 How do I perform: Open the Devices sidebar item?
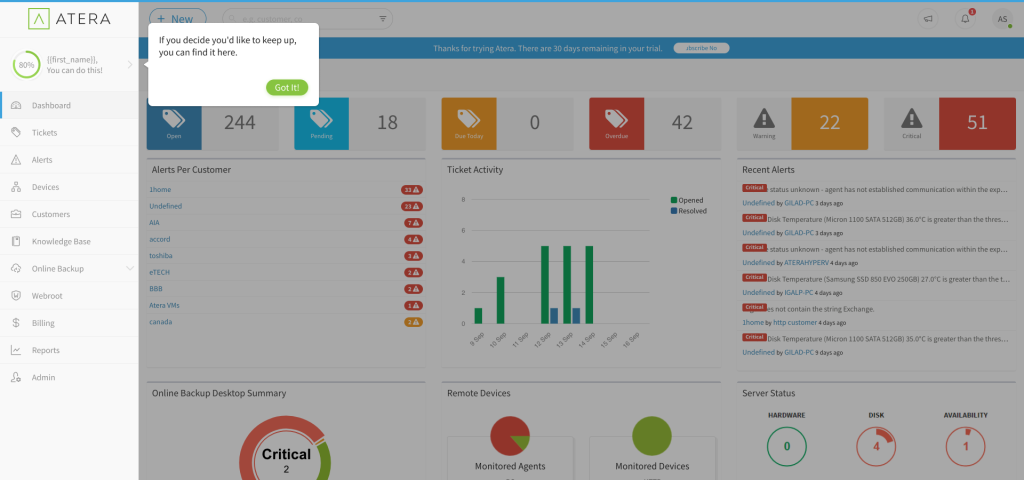click(45, 187)
